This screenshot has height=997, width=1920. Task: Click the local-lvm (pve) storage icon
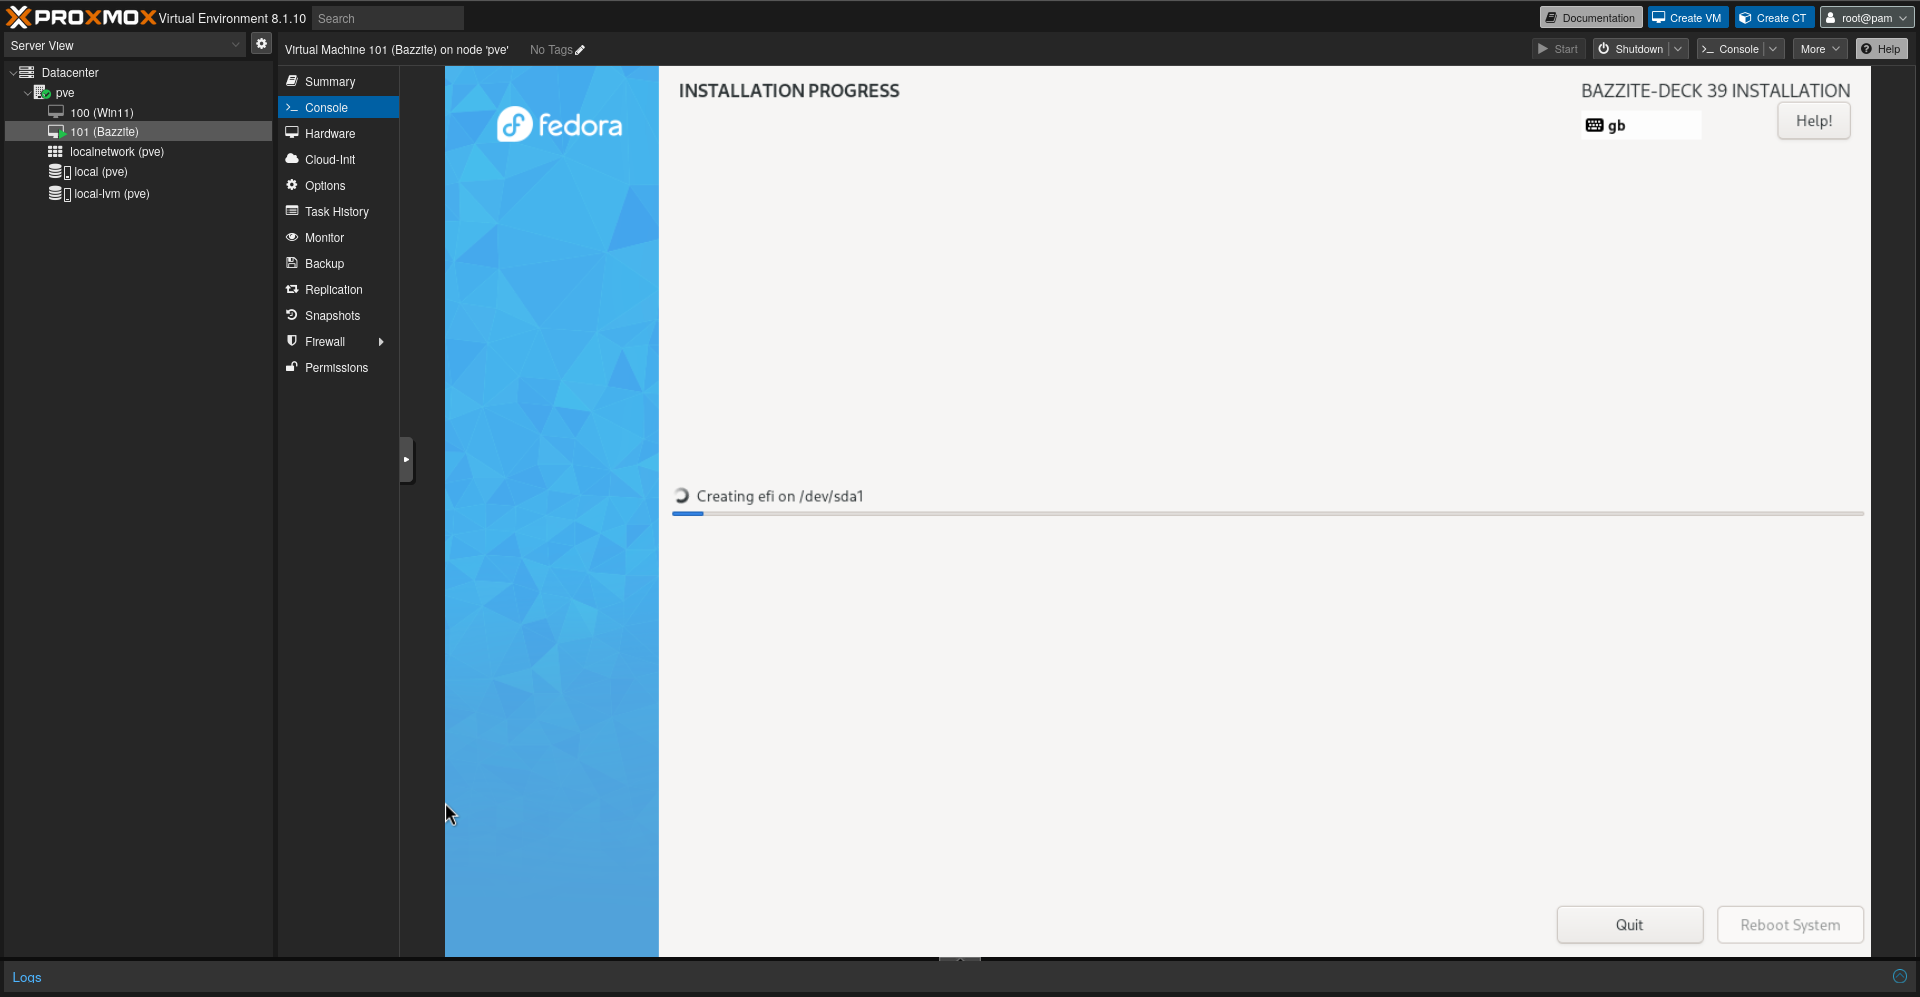tap(59, 193)
